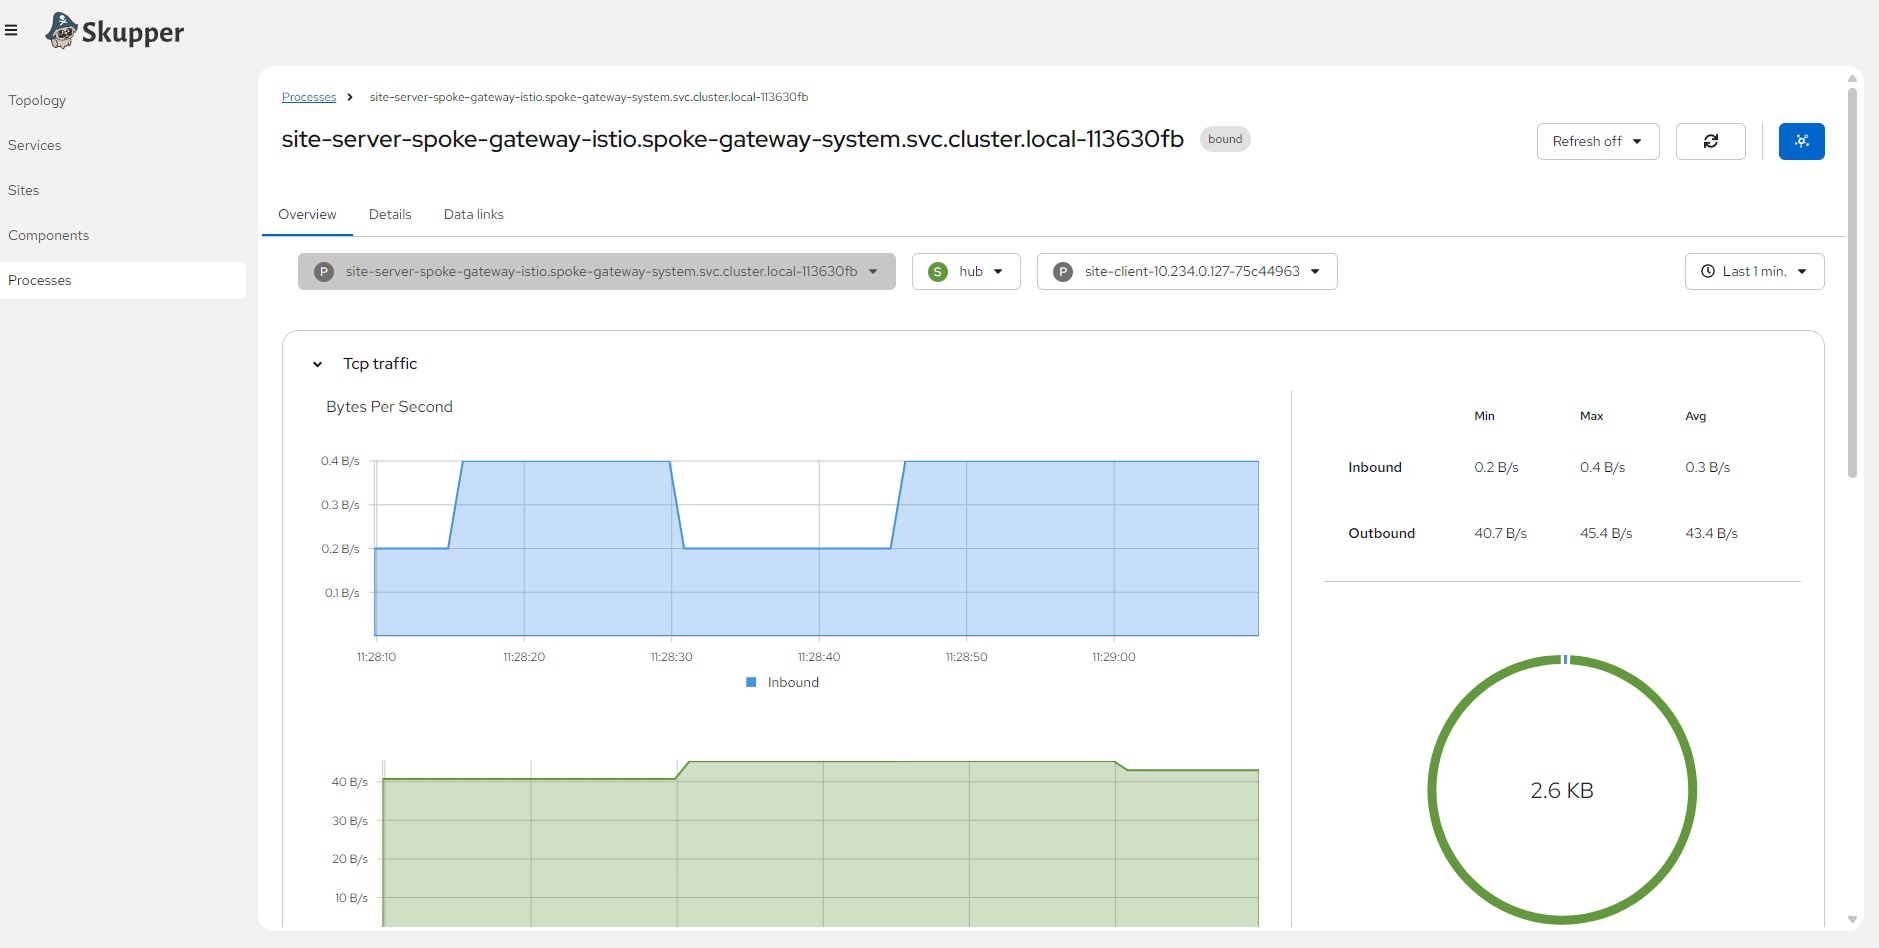Open Topology in the sidebar
The height and width of the screenshot is (948, 1879).
pyautogui.click(x=123, y=100)
